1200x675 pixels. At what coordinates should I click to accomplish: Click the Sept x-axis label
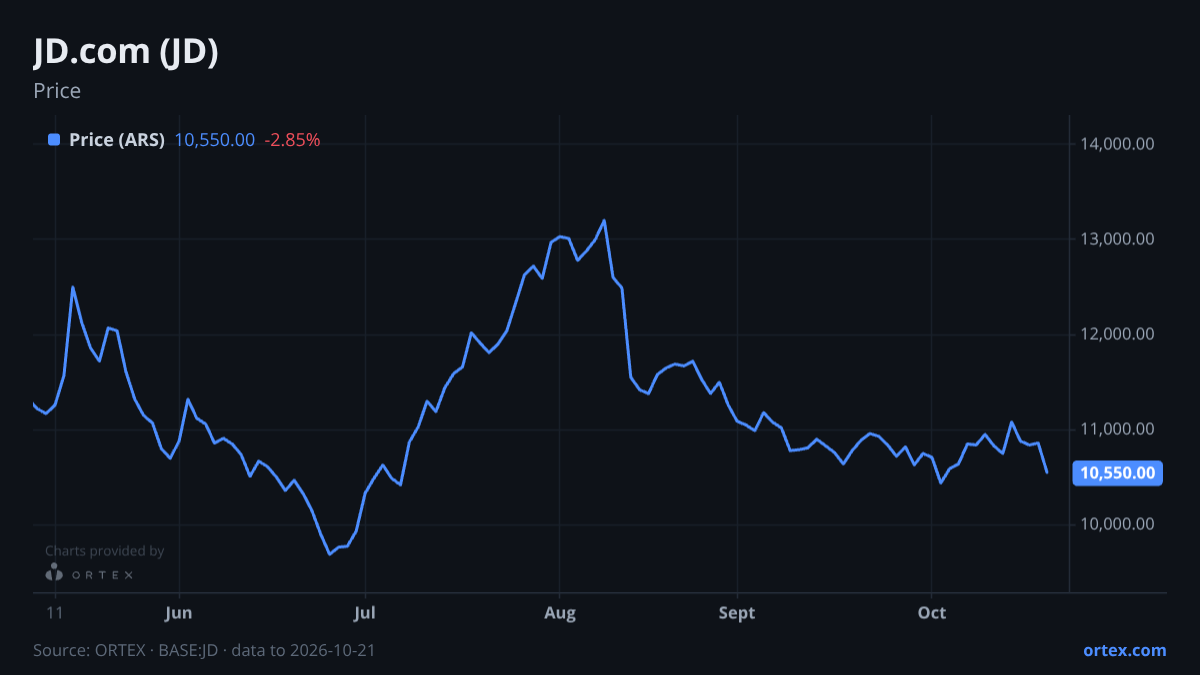pos(737,612)
